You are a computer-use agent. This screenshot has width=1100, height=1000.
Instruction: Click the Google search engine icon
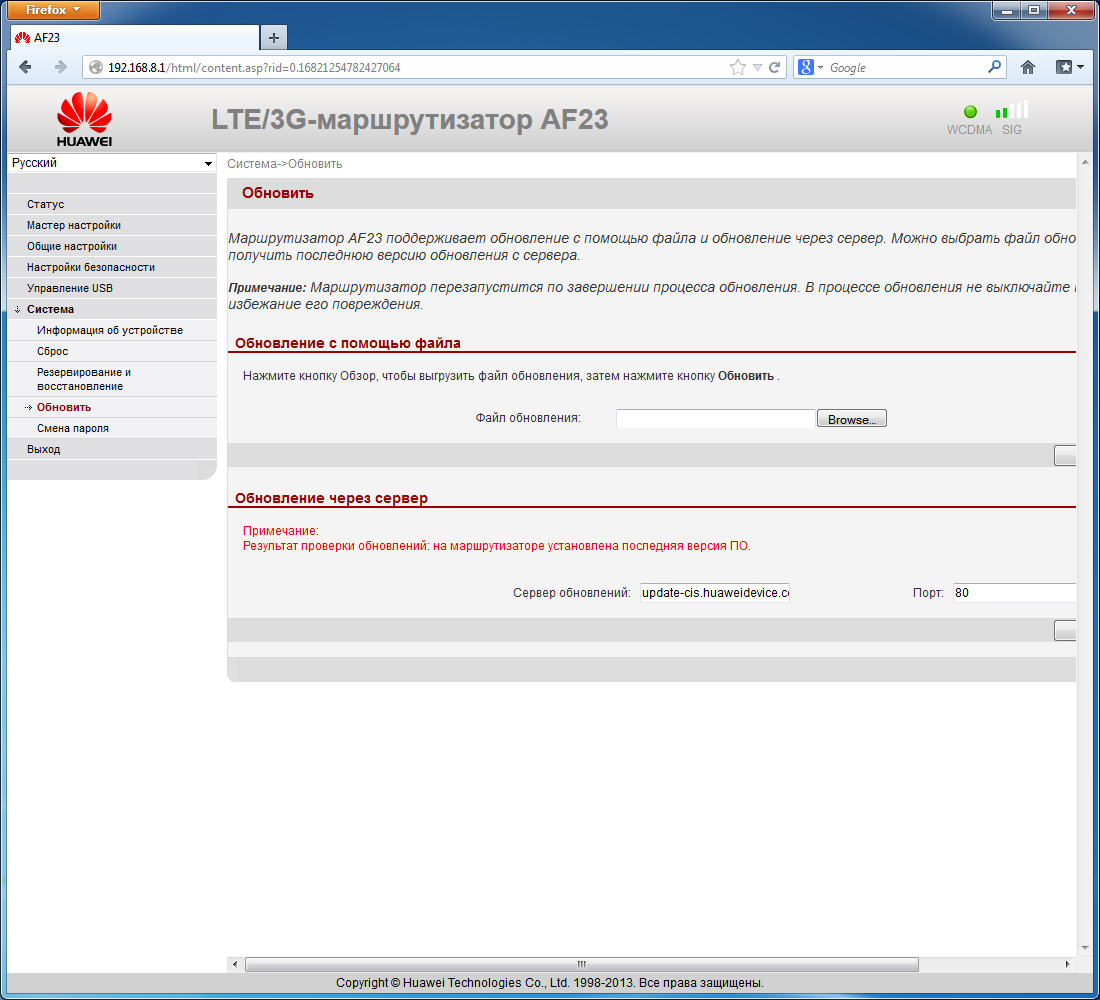(x=806, y=67)
